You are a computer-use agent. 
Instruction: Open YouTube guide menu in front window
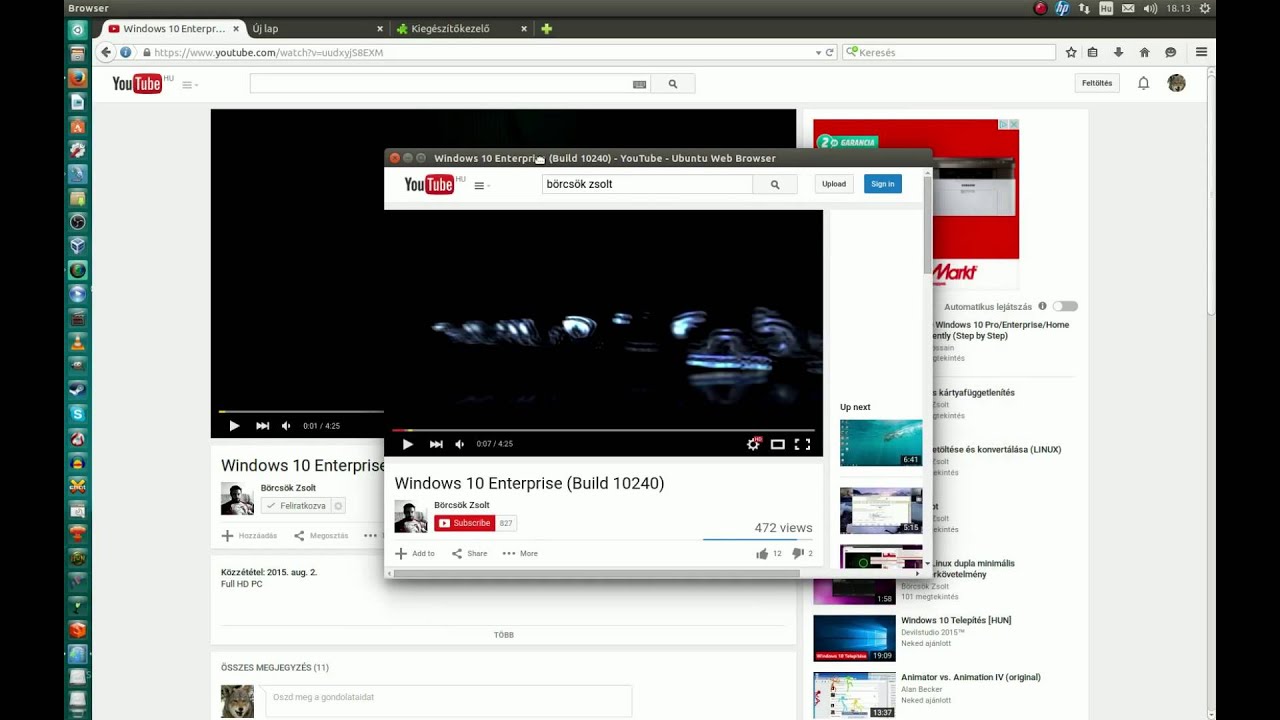[481, 185]
